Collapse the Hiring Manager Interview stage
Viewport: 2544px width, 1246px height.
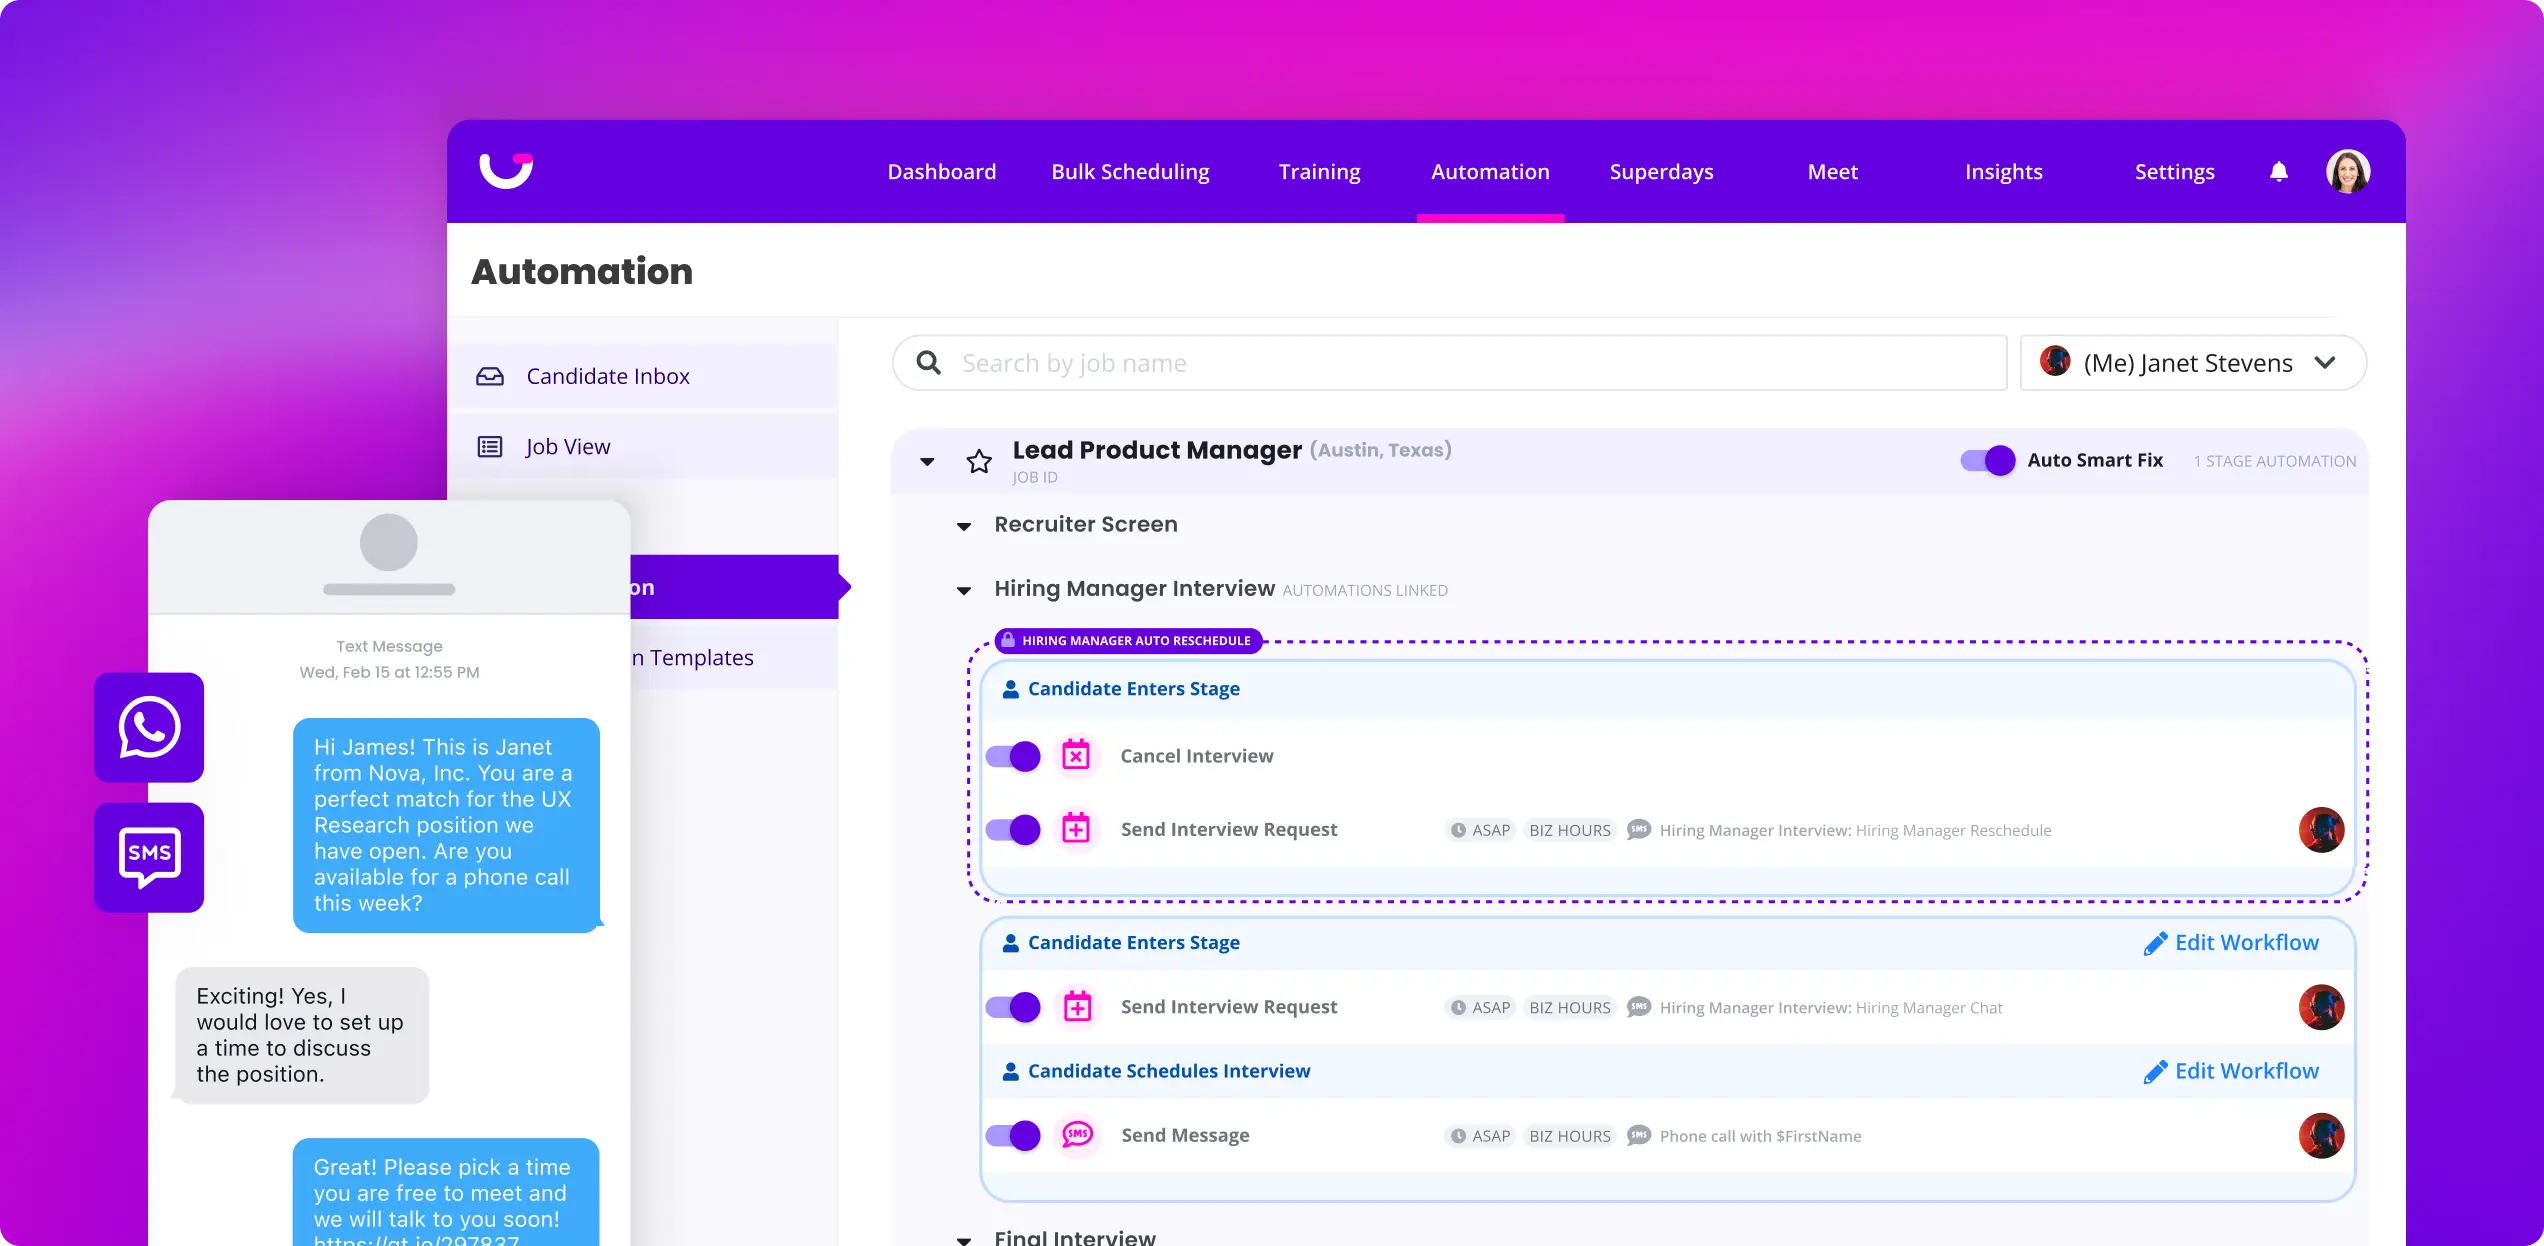pos(963,590)
